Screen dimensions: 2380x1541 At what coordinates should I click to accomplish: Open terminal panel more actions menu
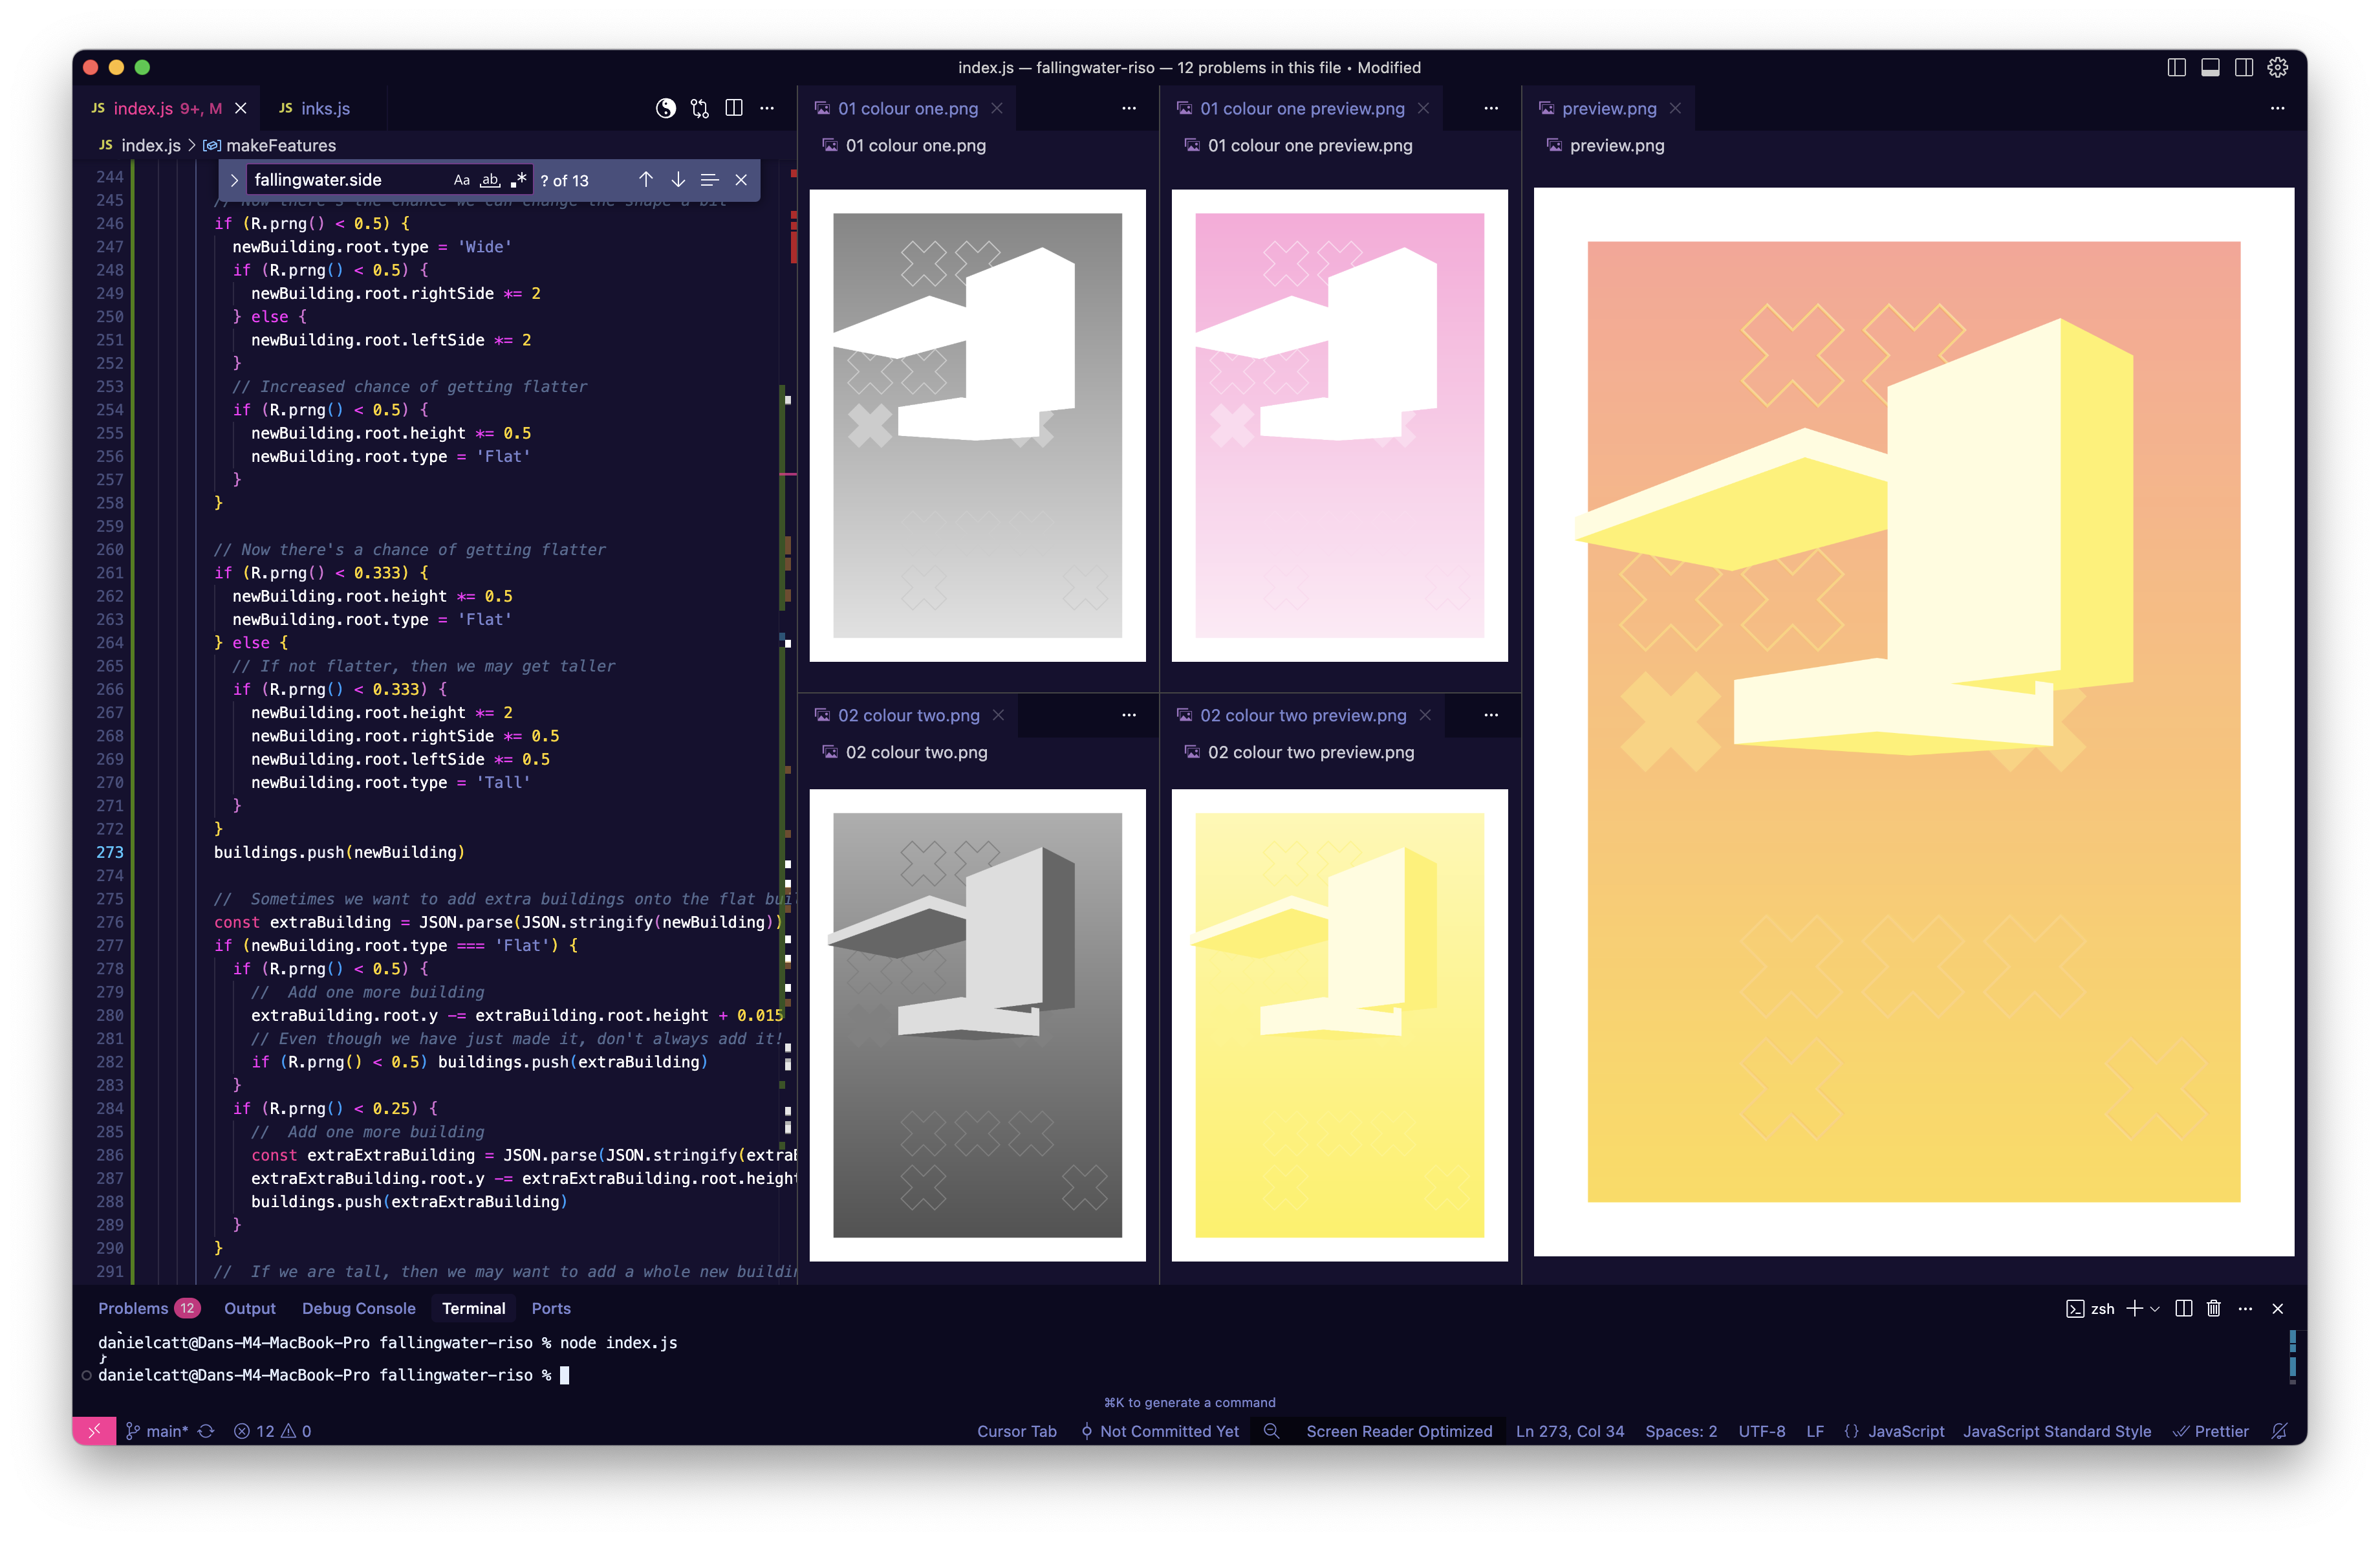click(2245, 1308)
